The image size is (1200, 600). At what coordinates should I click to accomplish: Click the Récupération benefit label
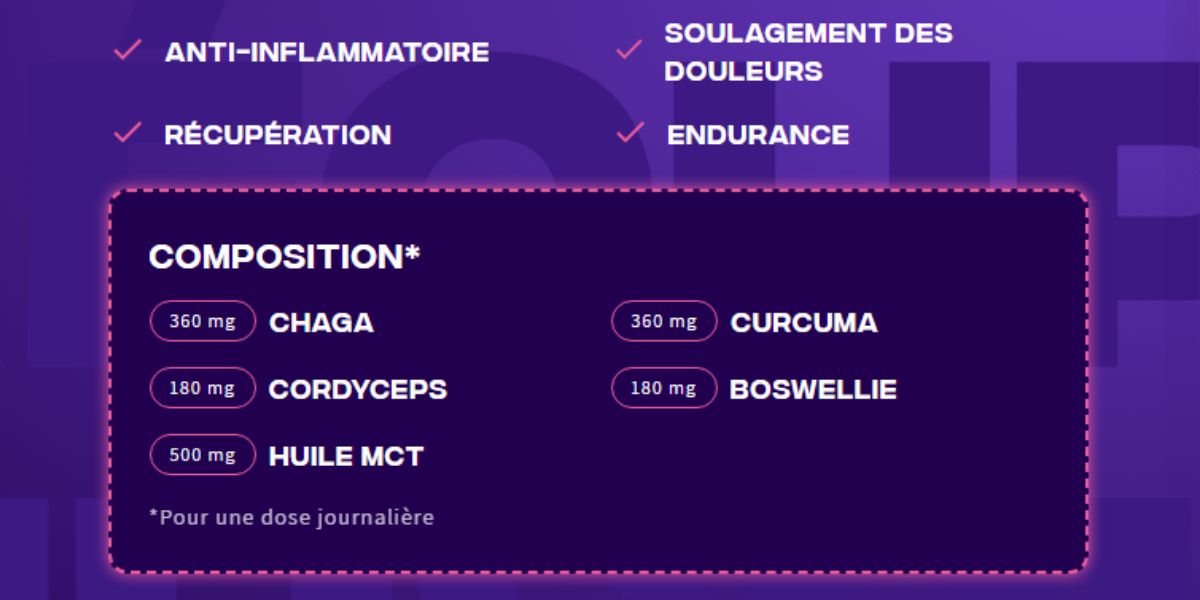278,135
